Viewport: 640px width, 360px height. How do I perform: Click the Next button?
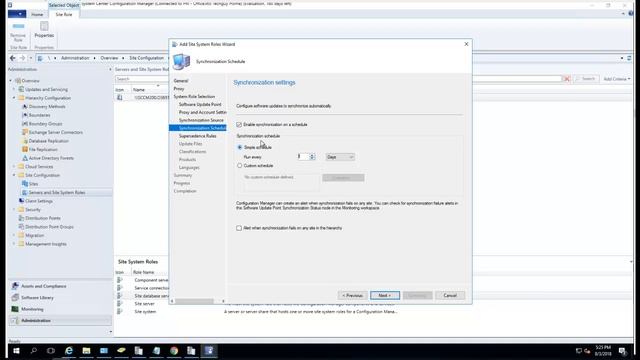pos(385,296)
